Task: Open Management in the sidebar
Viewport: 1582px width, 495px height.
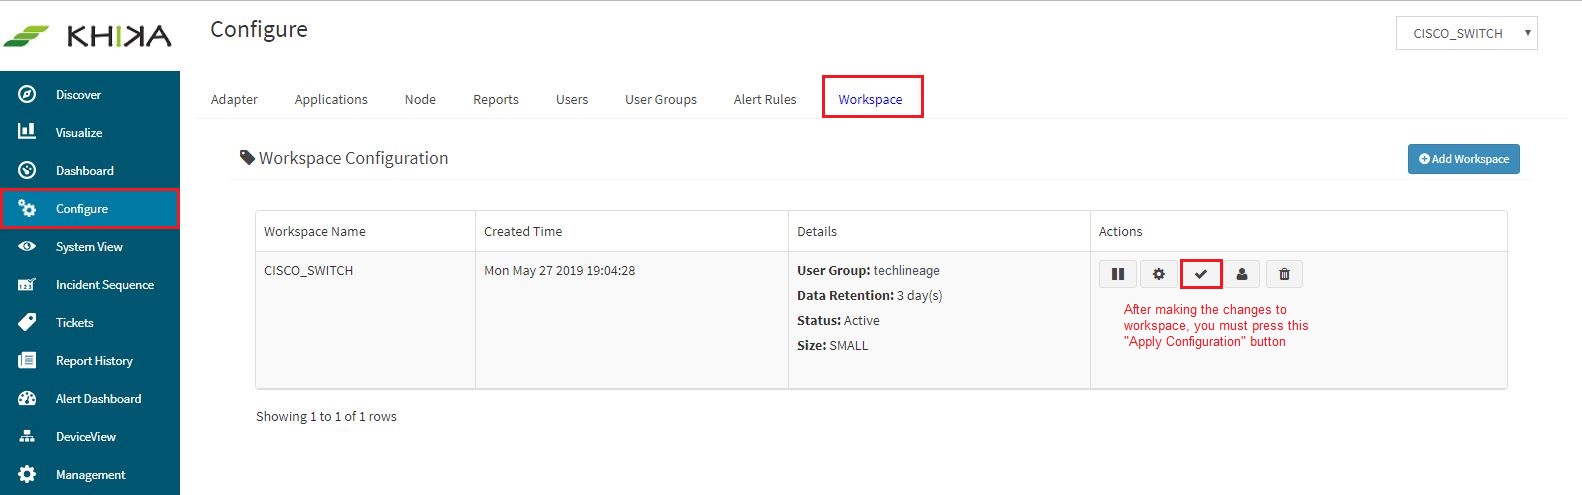Action: click(x=90, y=475)
